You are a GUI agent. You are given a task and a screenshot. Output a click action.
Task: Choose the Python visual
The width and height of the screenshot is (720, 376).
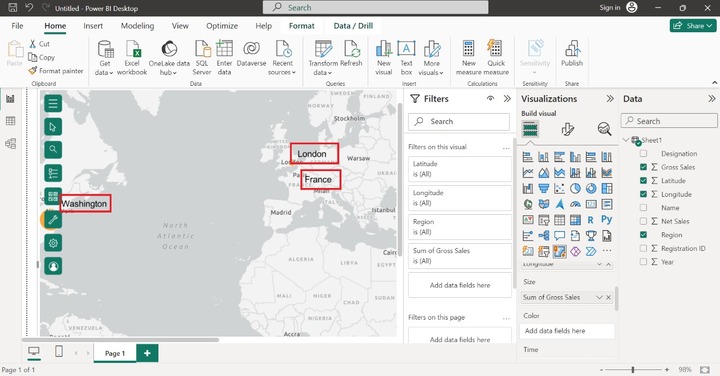tap(607, 220)
